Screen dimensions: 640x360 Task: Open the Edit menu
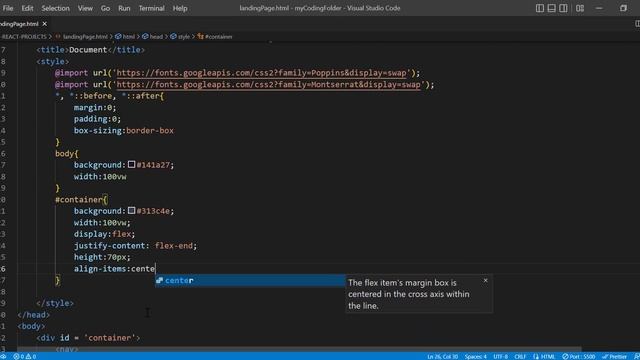[x=27, y=8]
